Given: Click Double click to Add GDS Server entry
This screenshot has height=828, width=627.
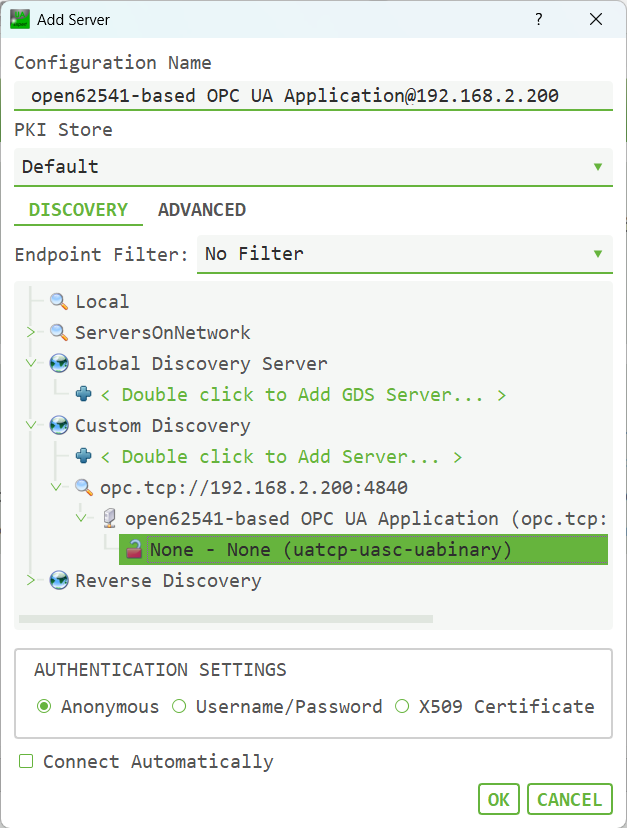Looking at the screenshot, I should coord(303,394).
